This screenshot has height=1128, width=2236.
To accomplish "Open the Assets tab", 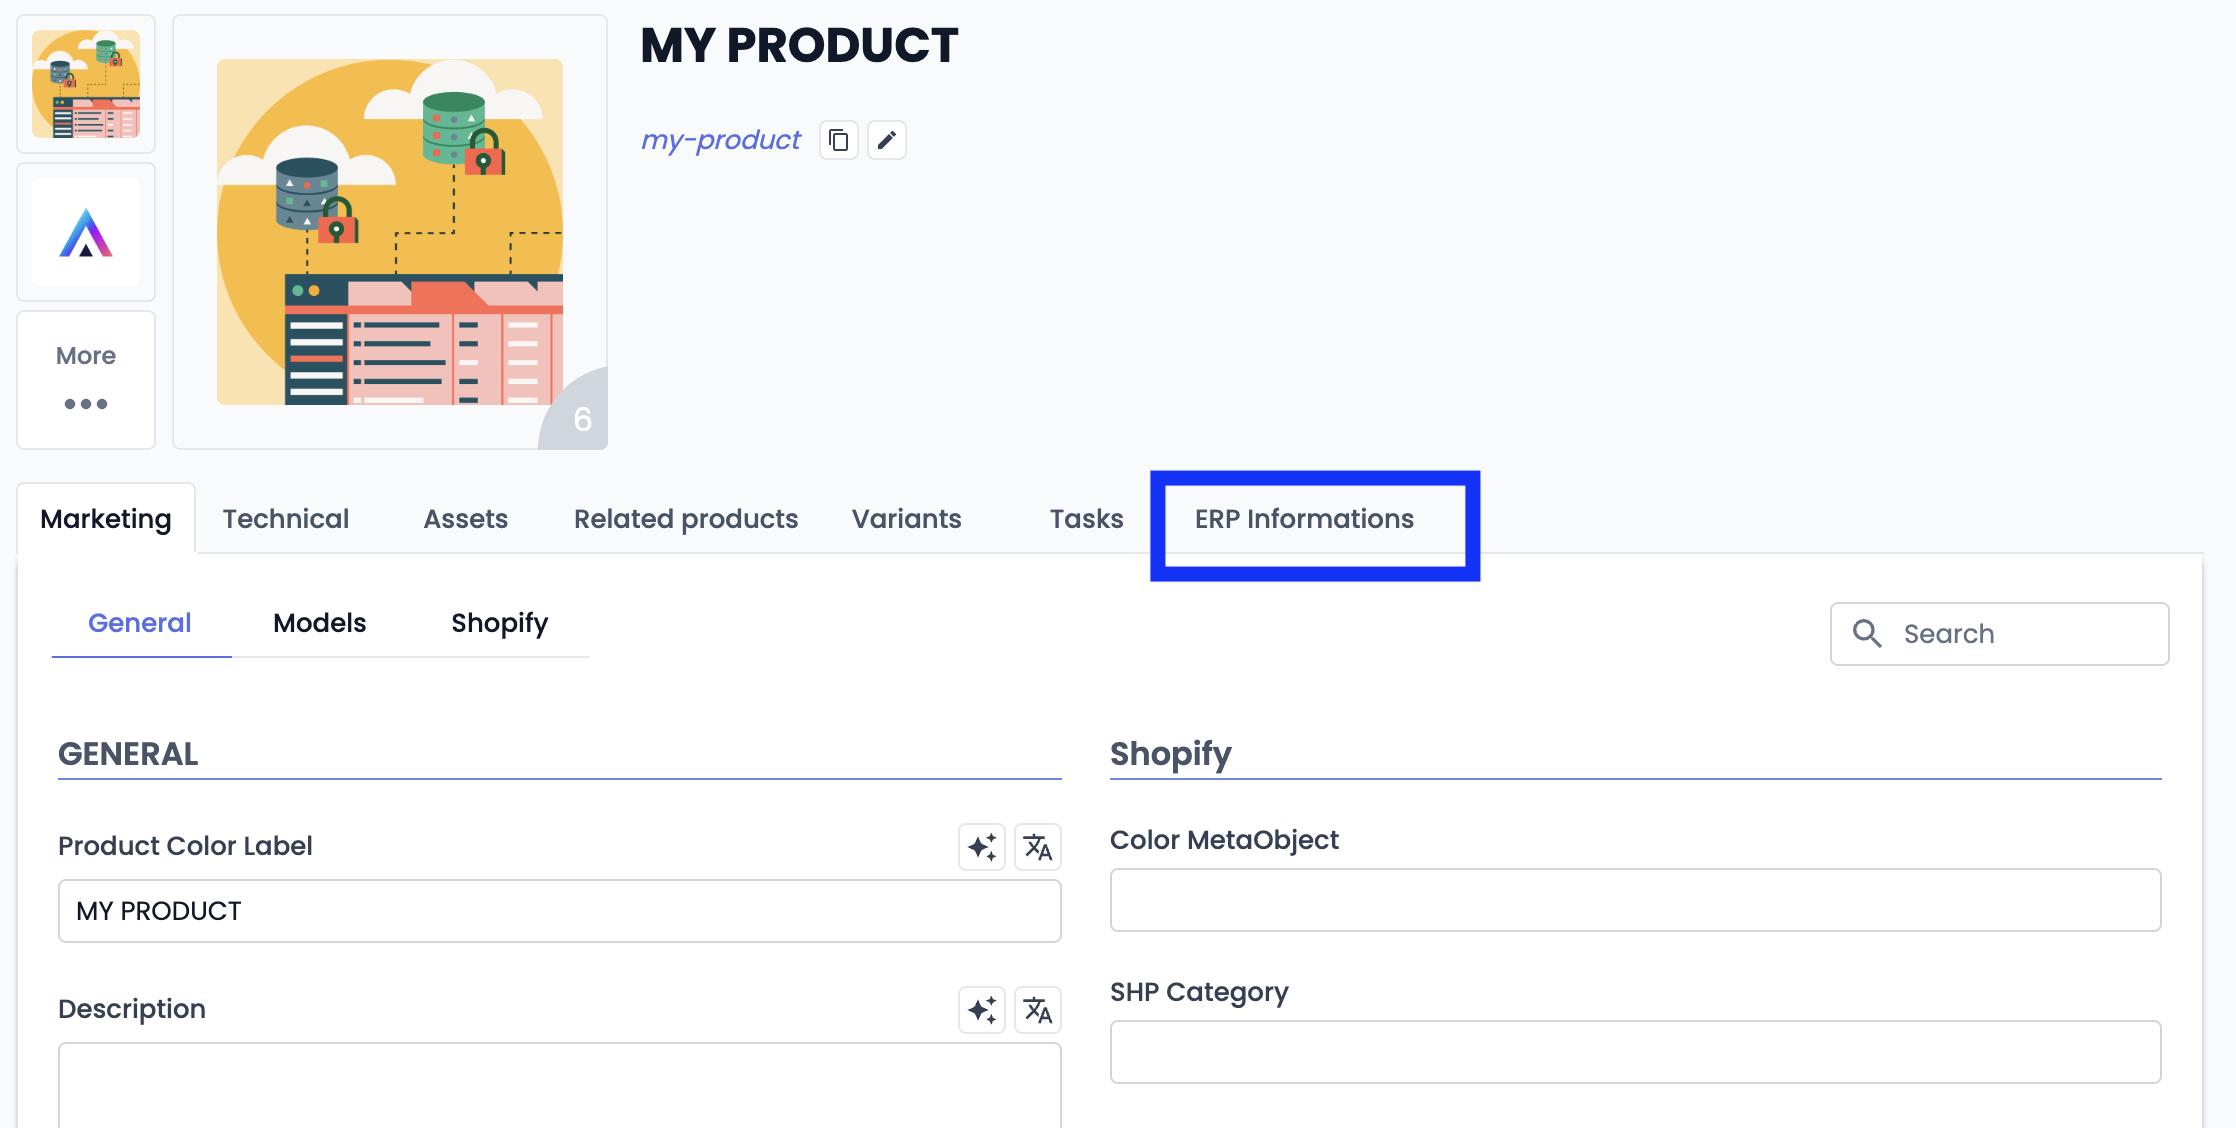I will 466,519.
